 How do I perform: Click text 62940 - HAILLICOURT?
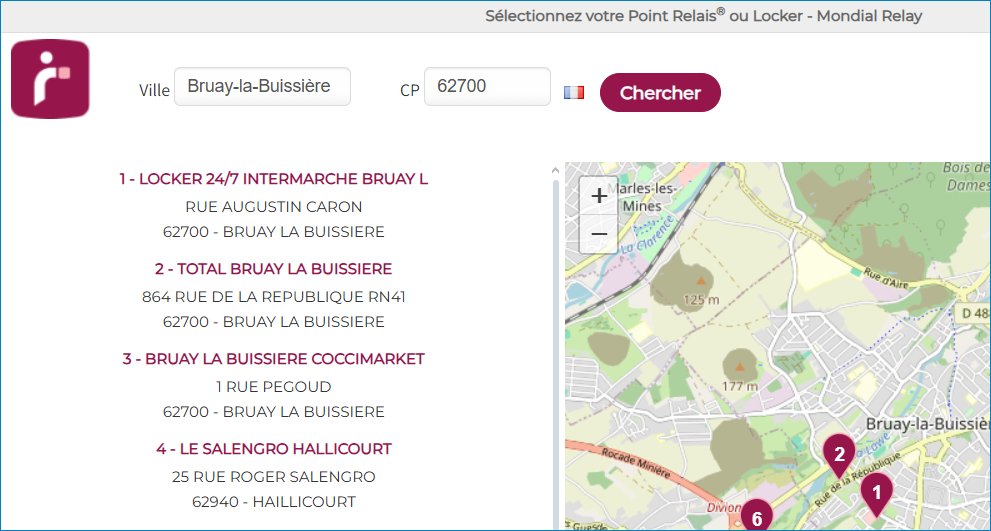click(274, 502)
